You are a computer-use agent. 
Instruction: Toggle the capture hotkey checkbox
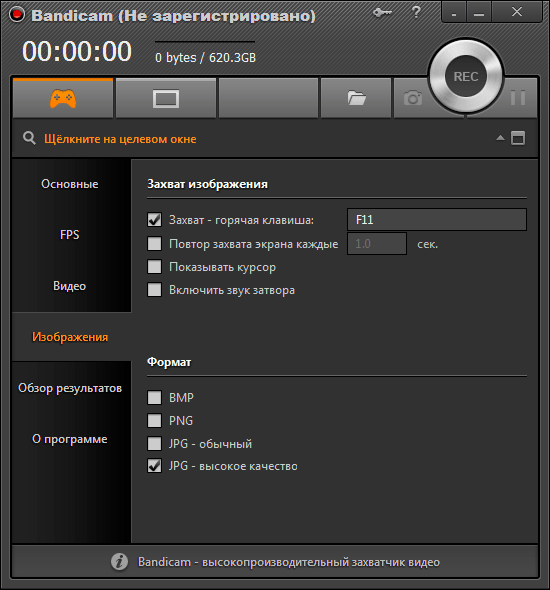154,220
